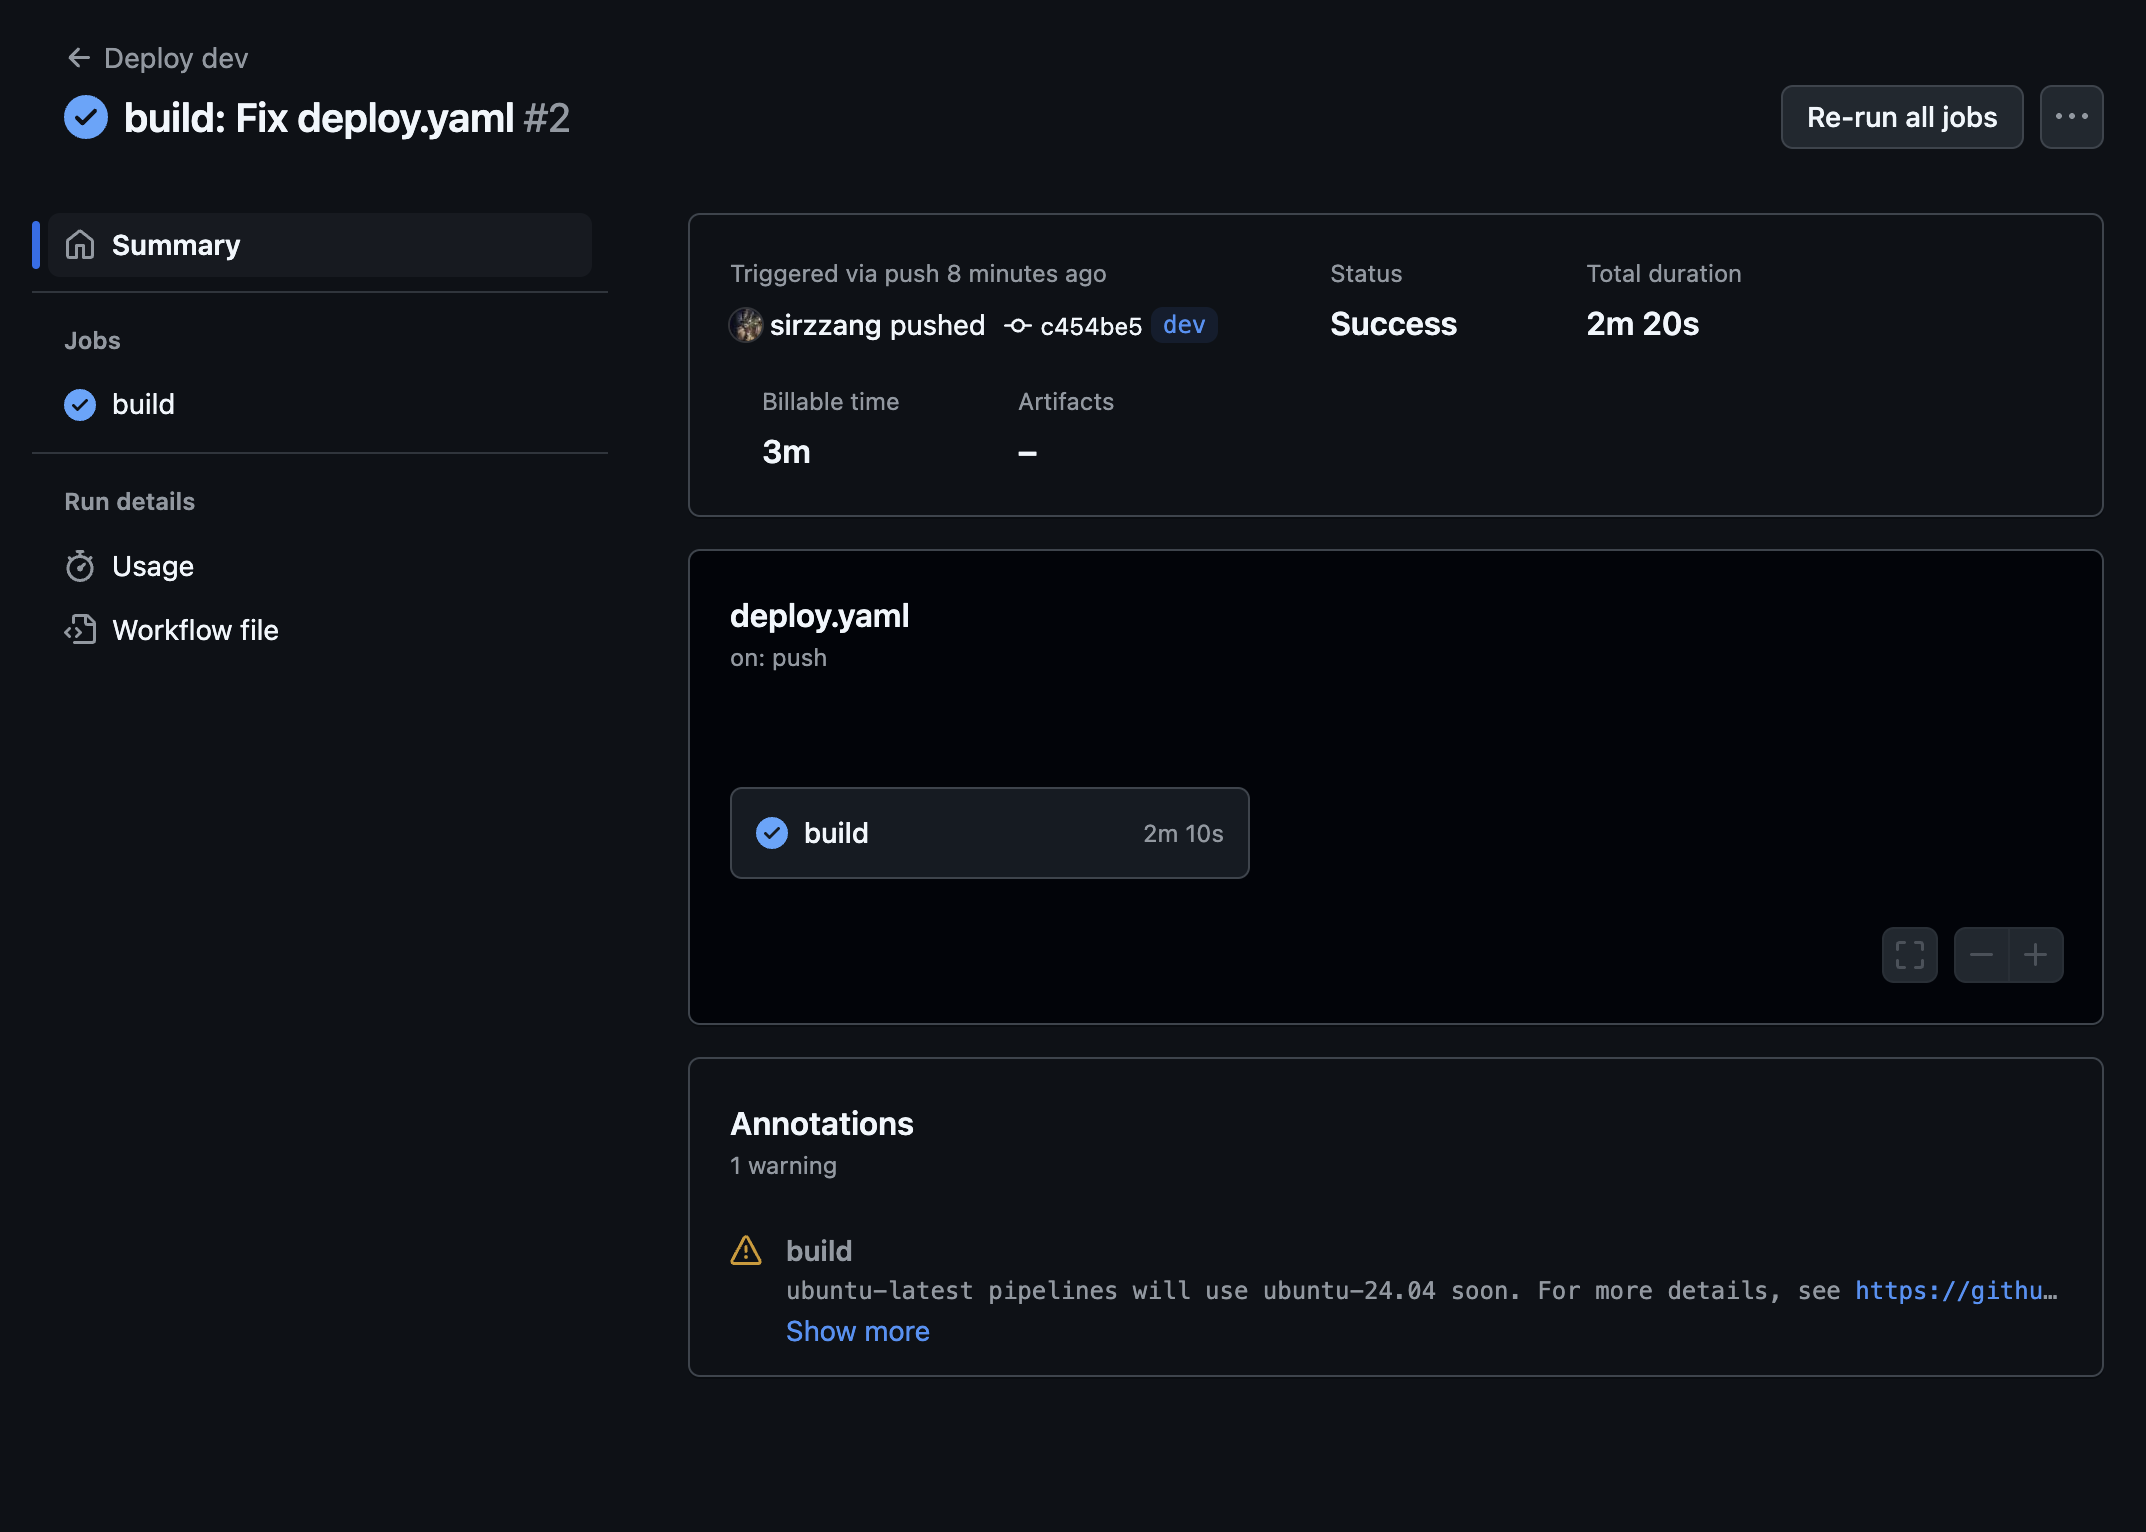Click the warning triangle annotation icon
Screen dimensions: 2146x1532
pos(747,1250)
